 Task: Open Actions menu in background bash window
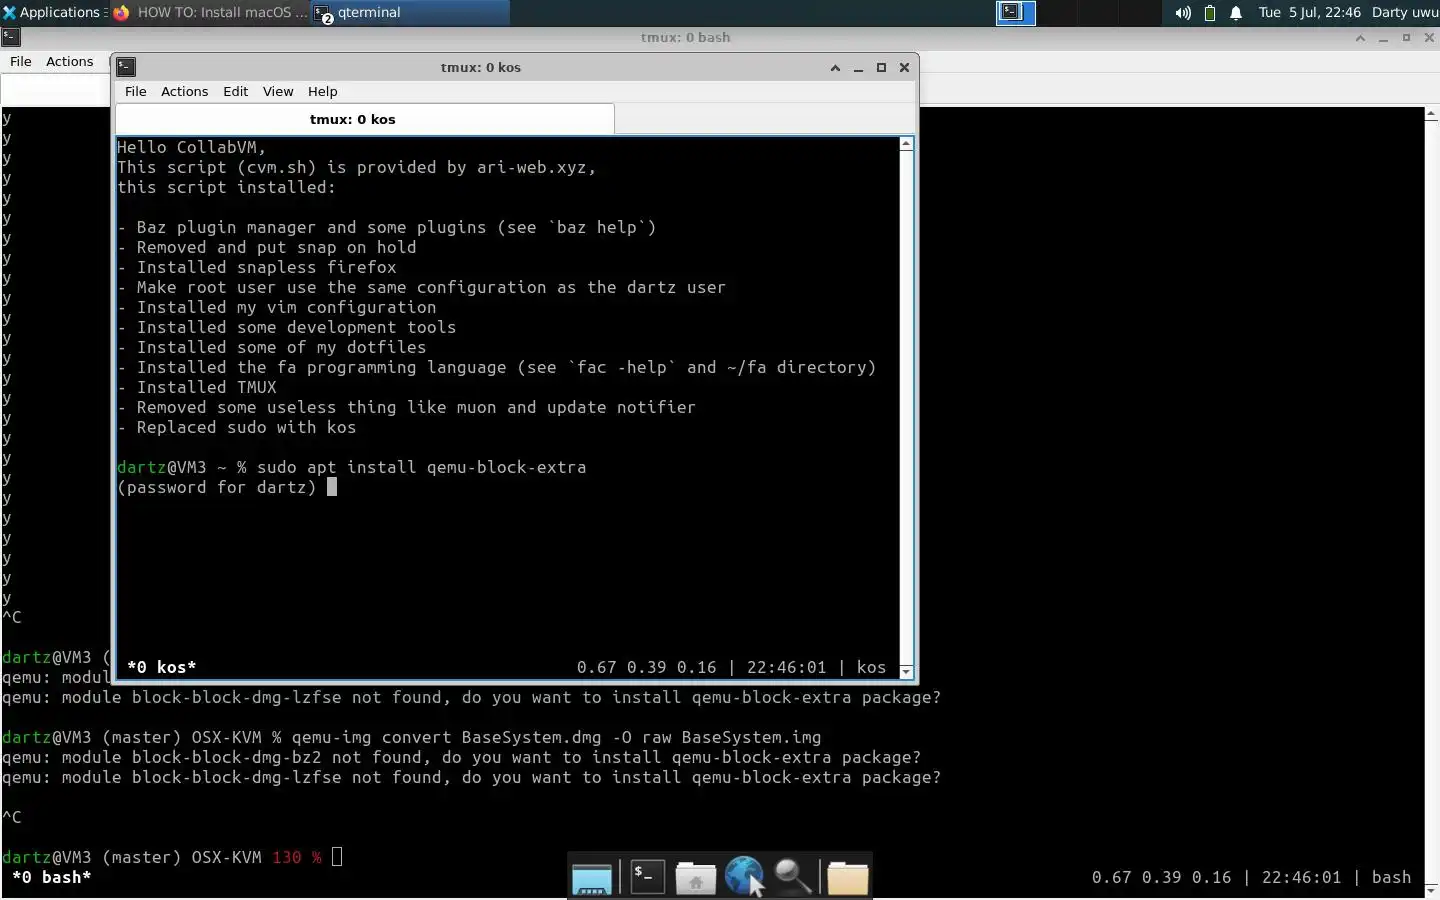[70, 61]
